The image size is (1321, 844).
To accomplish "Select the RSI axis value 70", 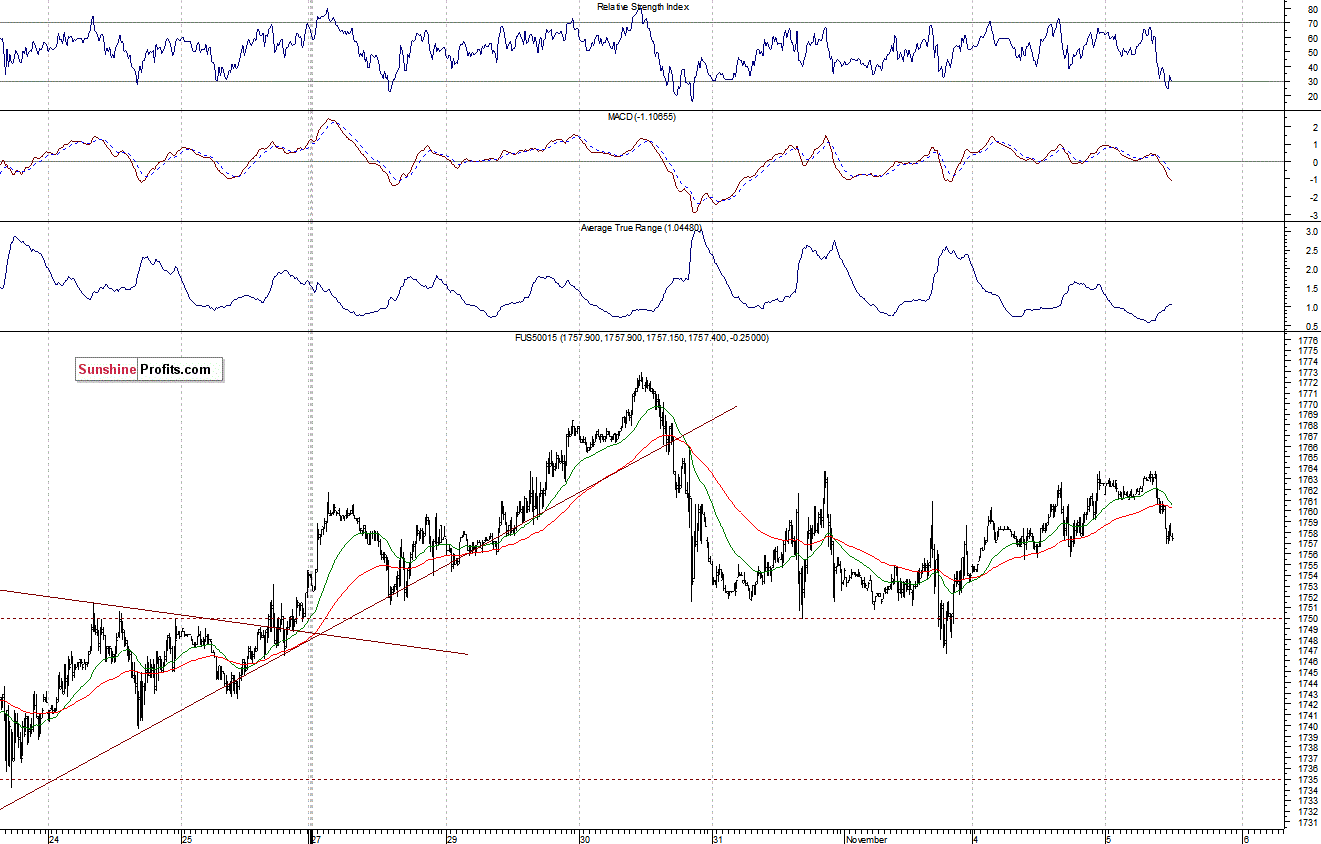I will [x=1312, y=24].
